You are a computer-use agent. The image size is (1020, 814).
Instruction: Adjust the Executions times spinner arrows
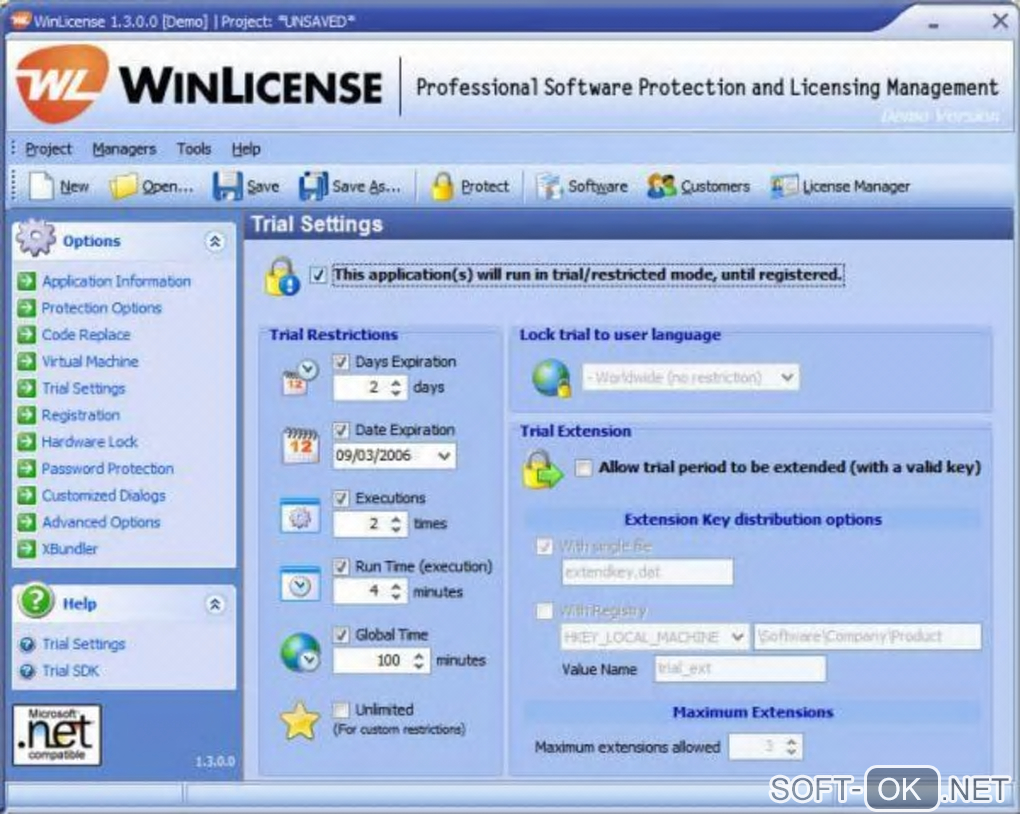(x=396, y=524)
